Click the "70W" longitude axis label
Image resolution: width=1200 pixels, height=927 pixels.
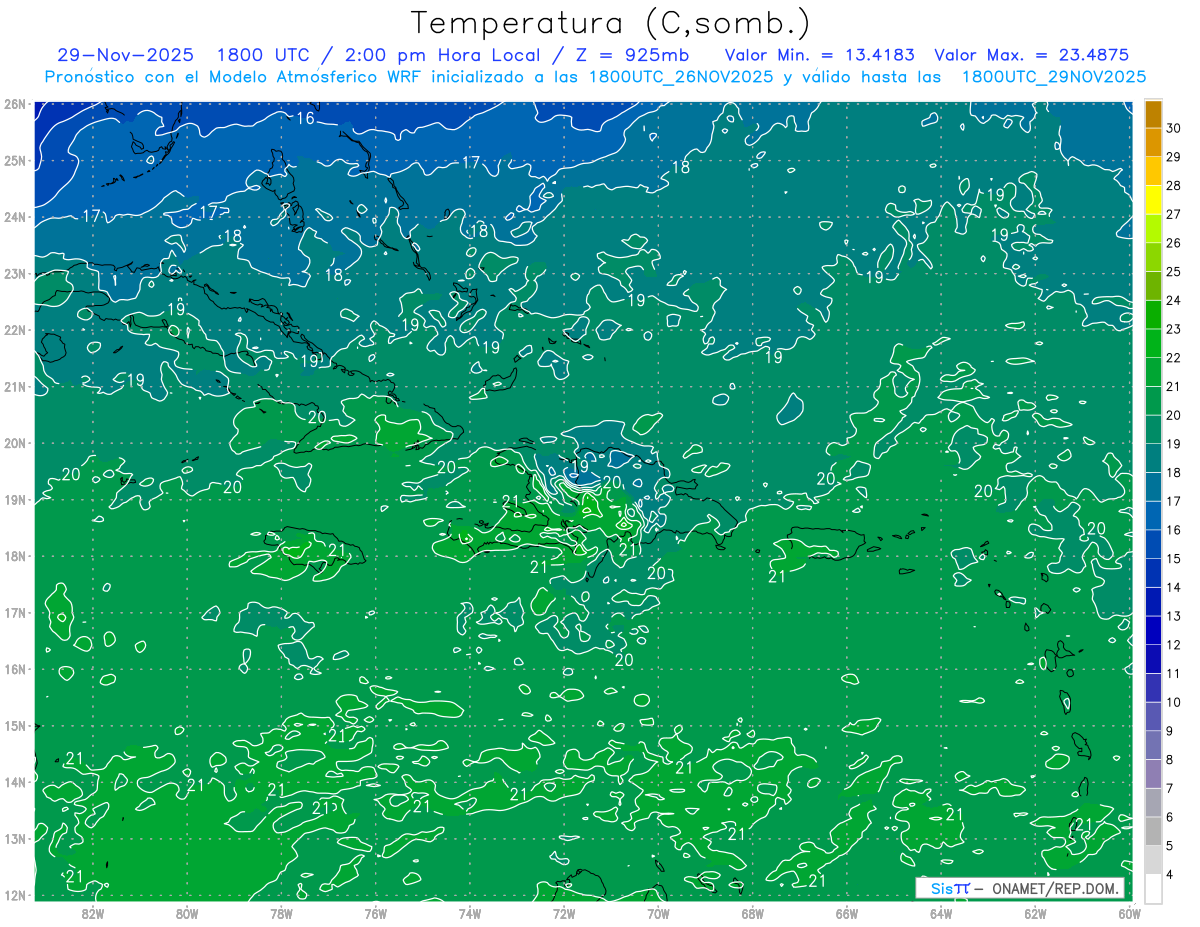tap(658, 914)
